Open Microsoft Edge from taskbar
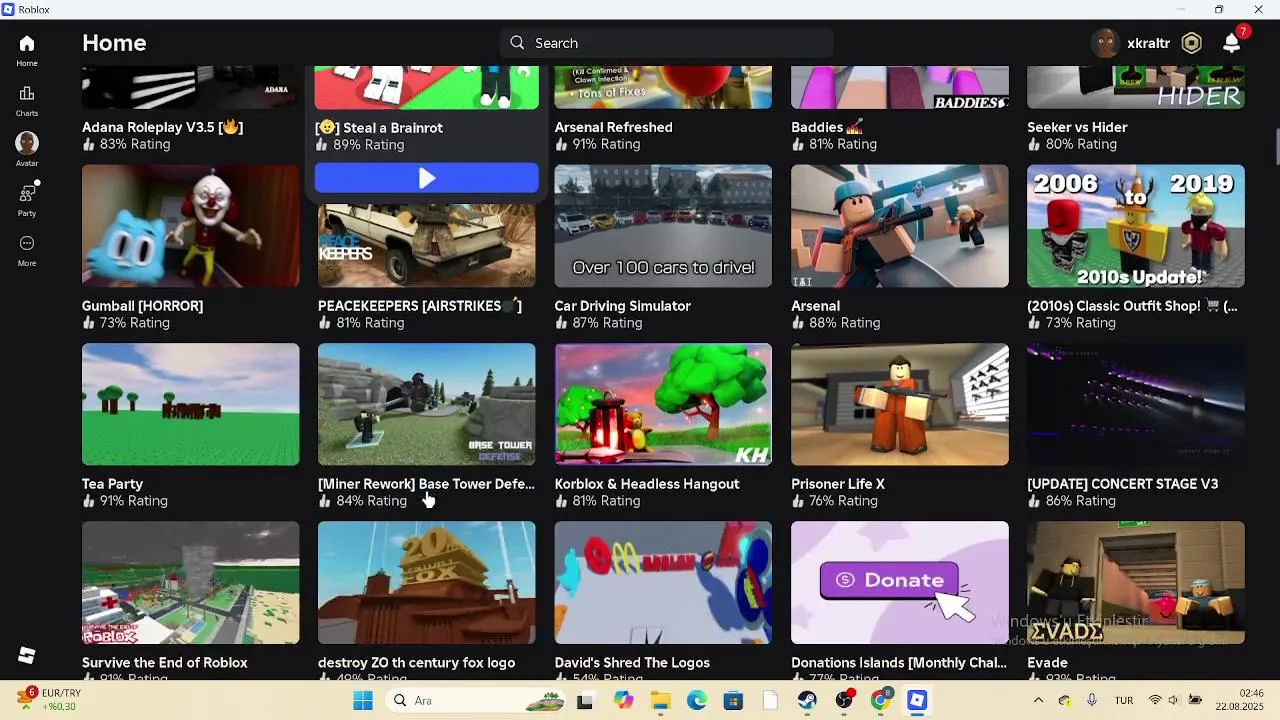 pos(697,701)
